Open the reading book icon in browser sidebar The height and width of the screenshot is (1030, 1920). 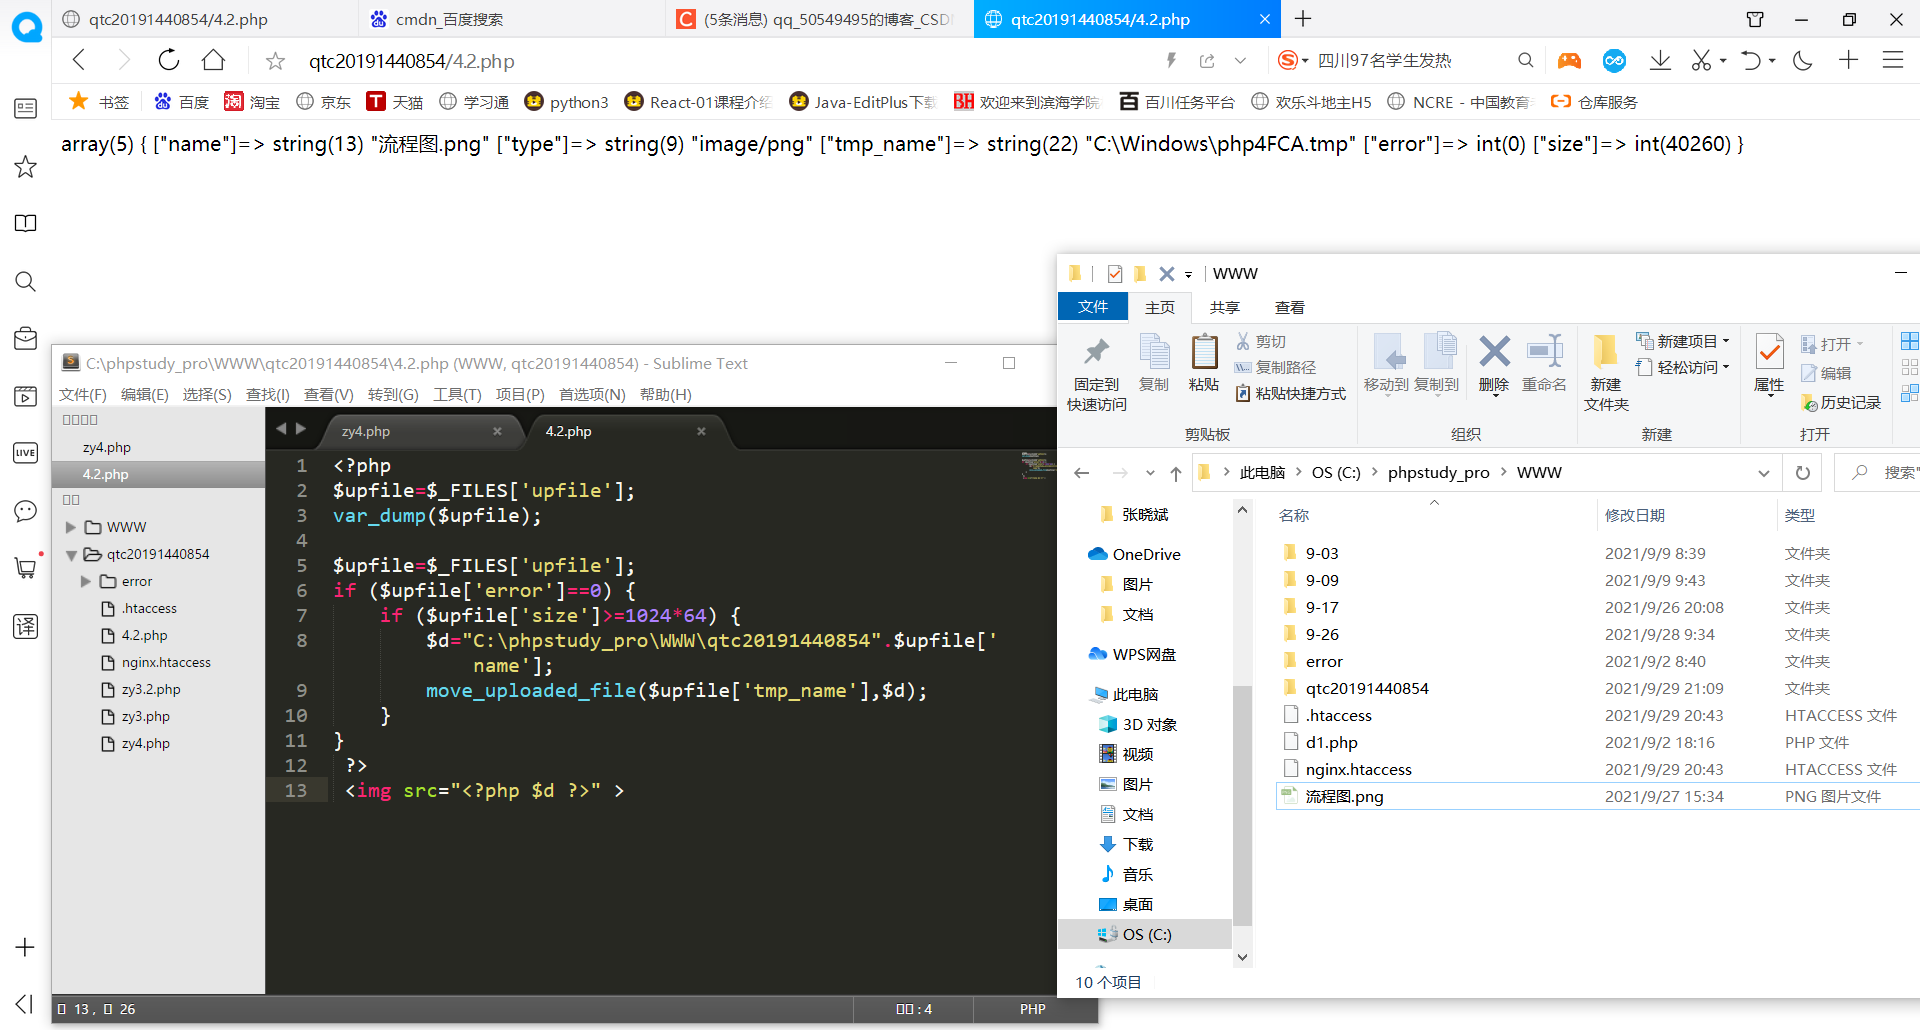point(26,223)
